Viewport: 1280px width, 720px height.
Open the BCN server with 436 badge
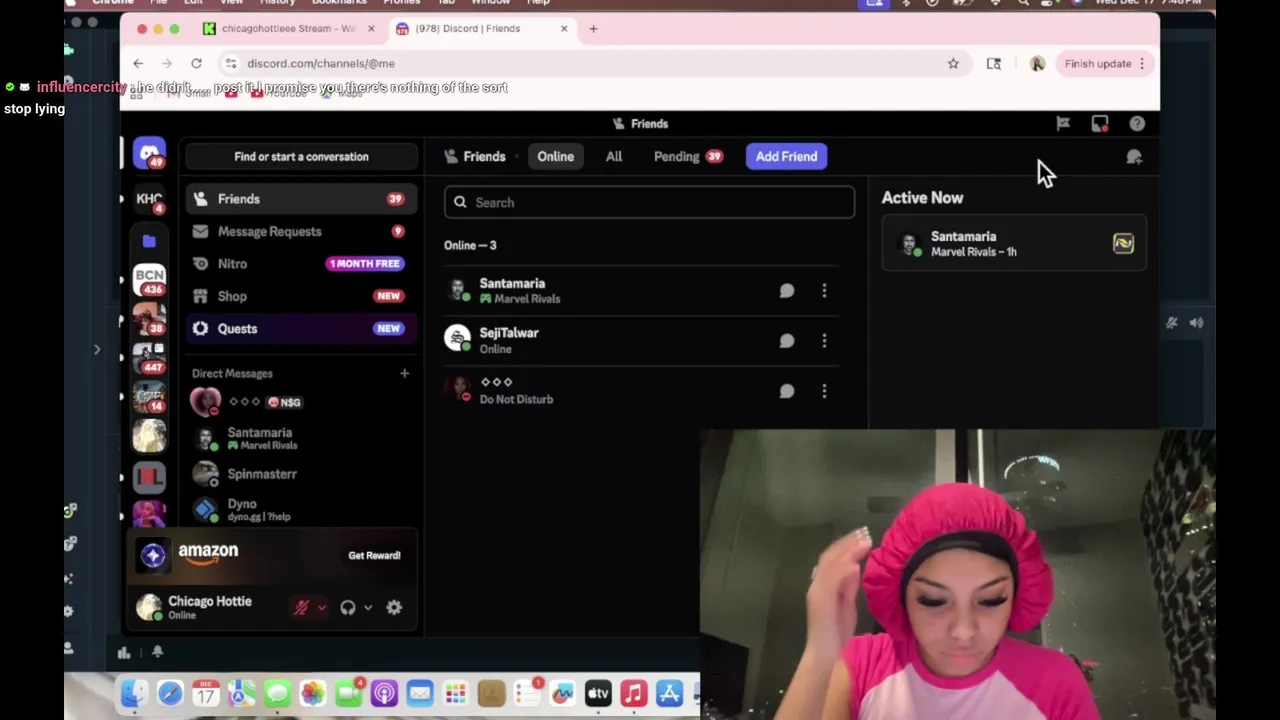coord(149,278)
